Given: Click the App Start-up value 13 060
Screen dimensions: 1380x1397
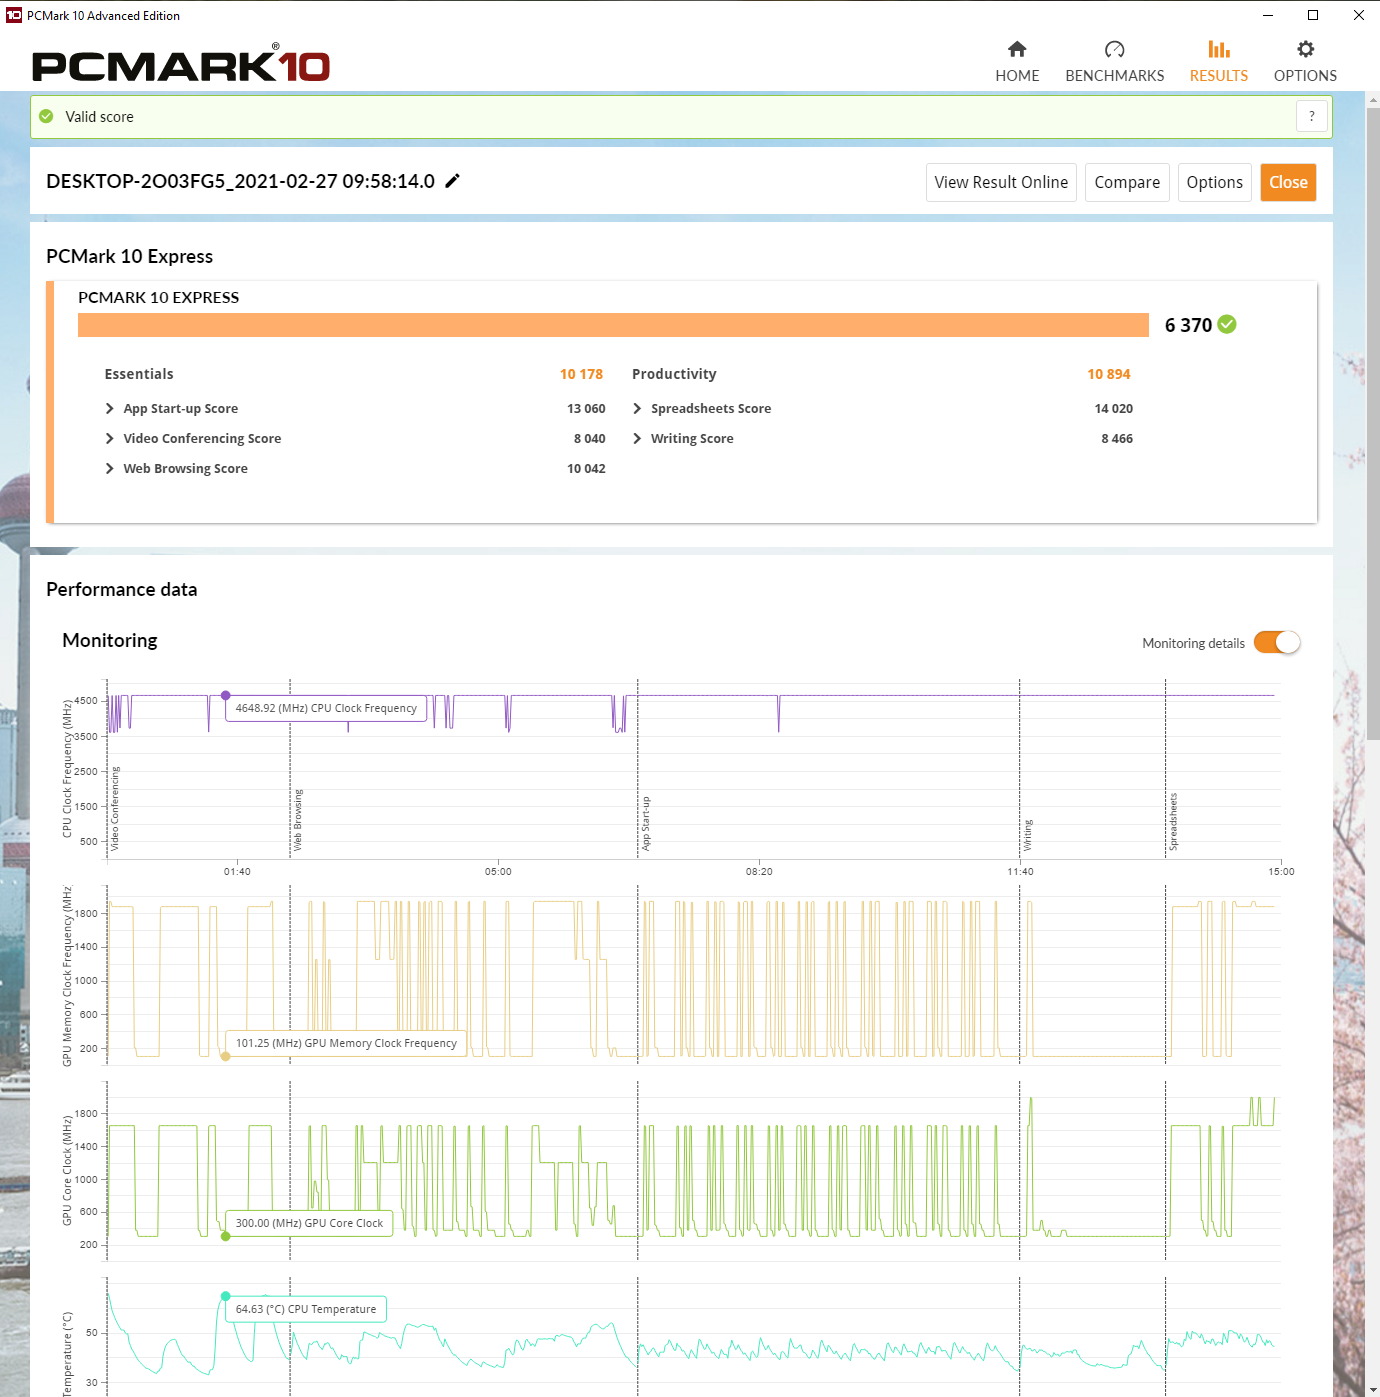Looking at the screenshot, I should pyautogui.click(x=586, y=408).
